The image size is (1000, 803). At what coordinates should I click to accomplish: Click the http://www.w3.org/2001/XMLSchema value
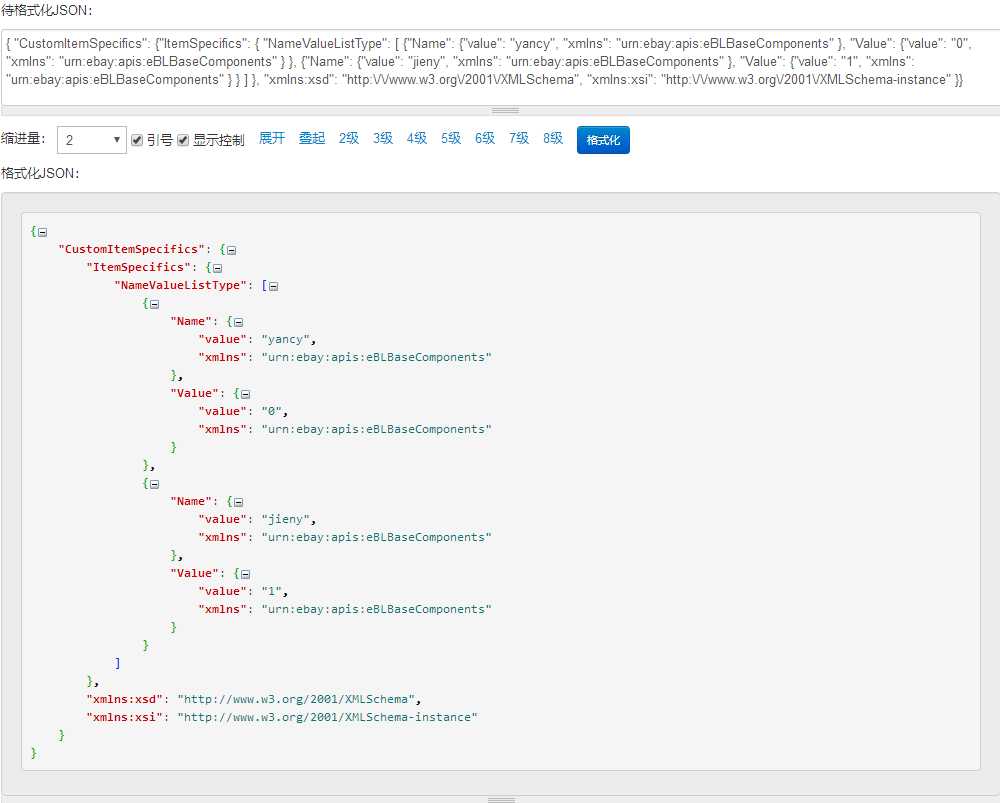[x=296, y=699]
